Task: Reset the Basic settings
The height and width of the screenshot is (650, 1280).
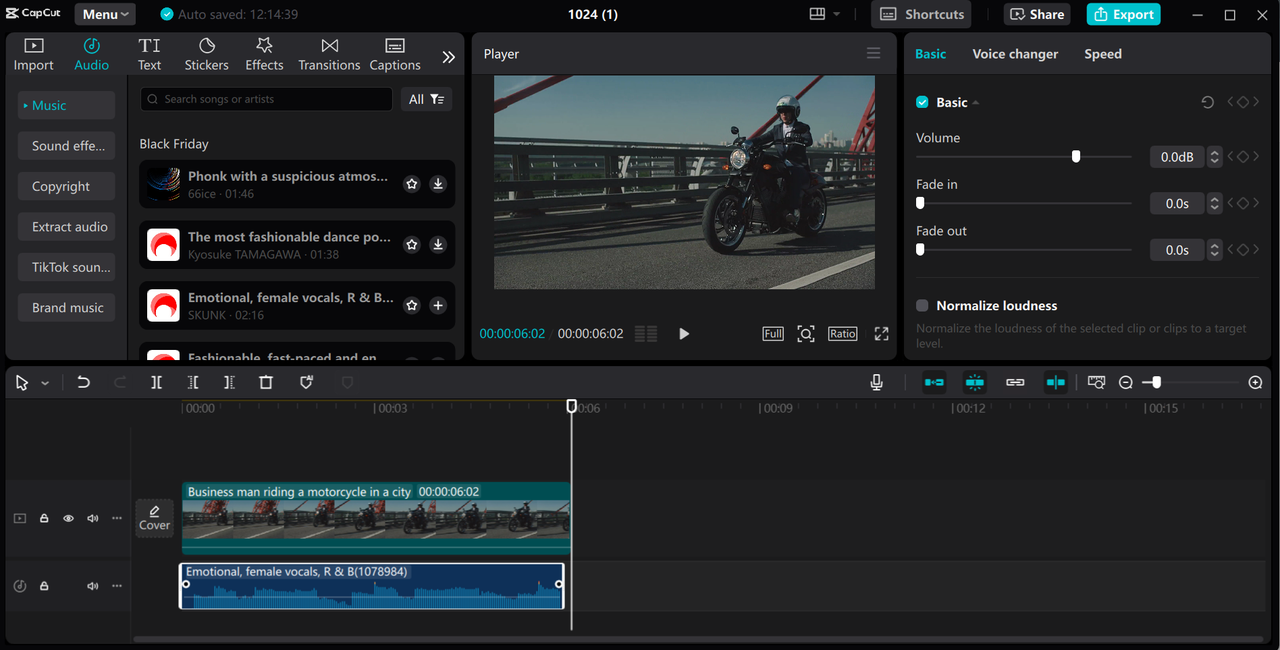Action: 1208,102
